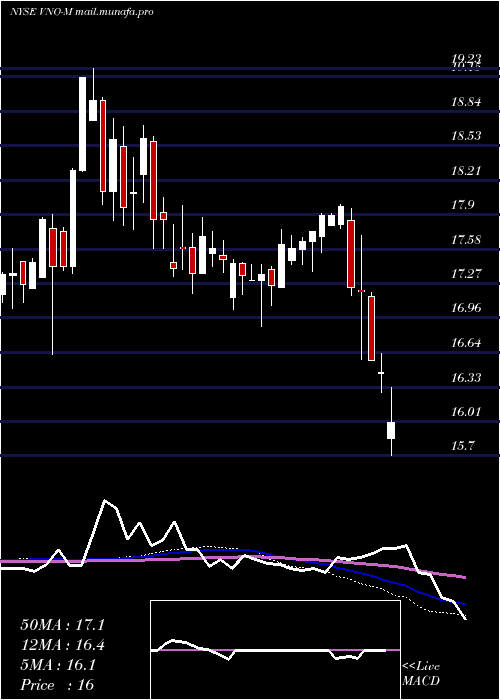Select the 18.53 price axis label
Screen dimensions: 500x700
click(466, 136)
